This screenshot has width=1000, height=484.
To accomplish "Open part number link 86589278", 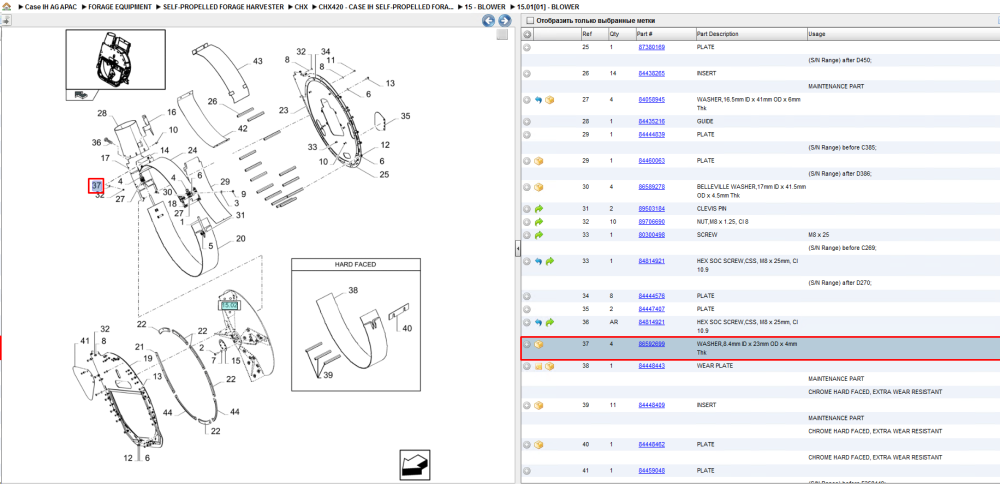I will (652, 187).
